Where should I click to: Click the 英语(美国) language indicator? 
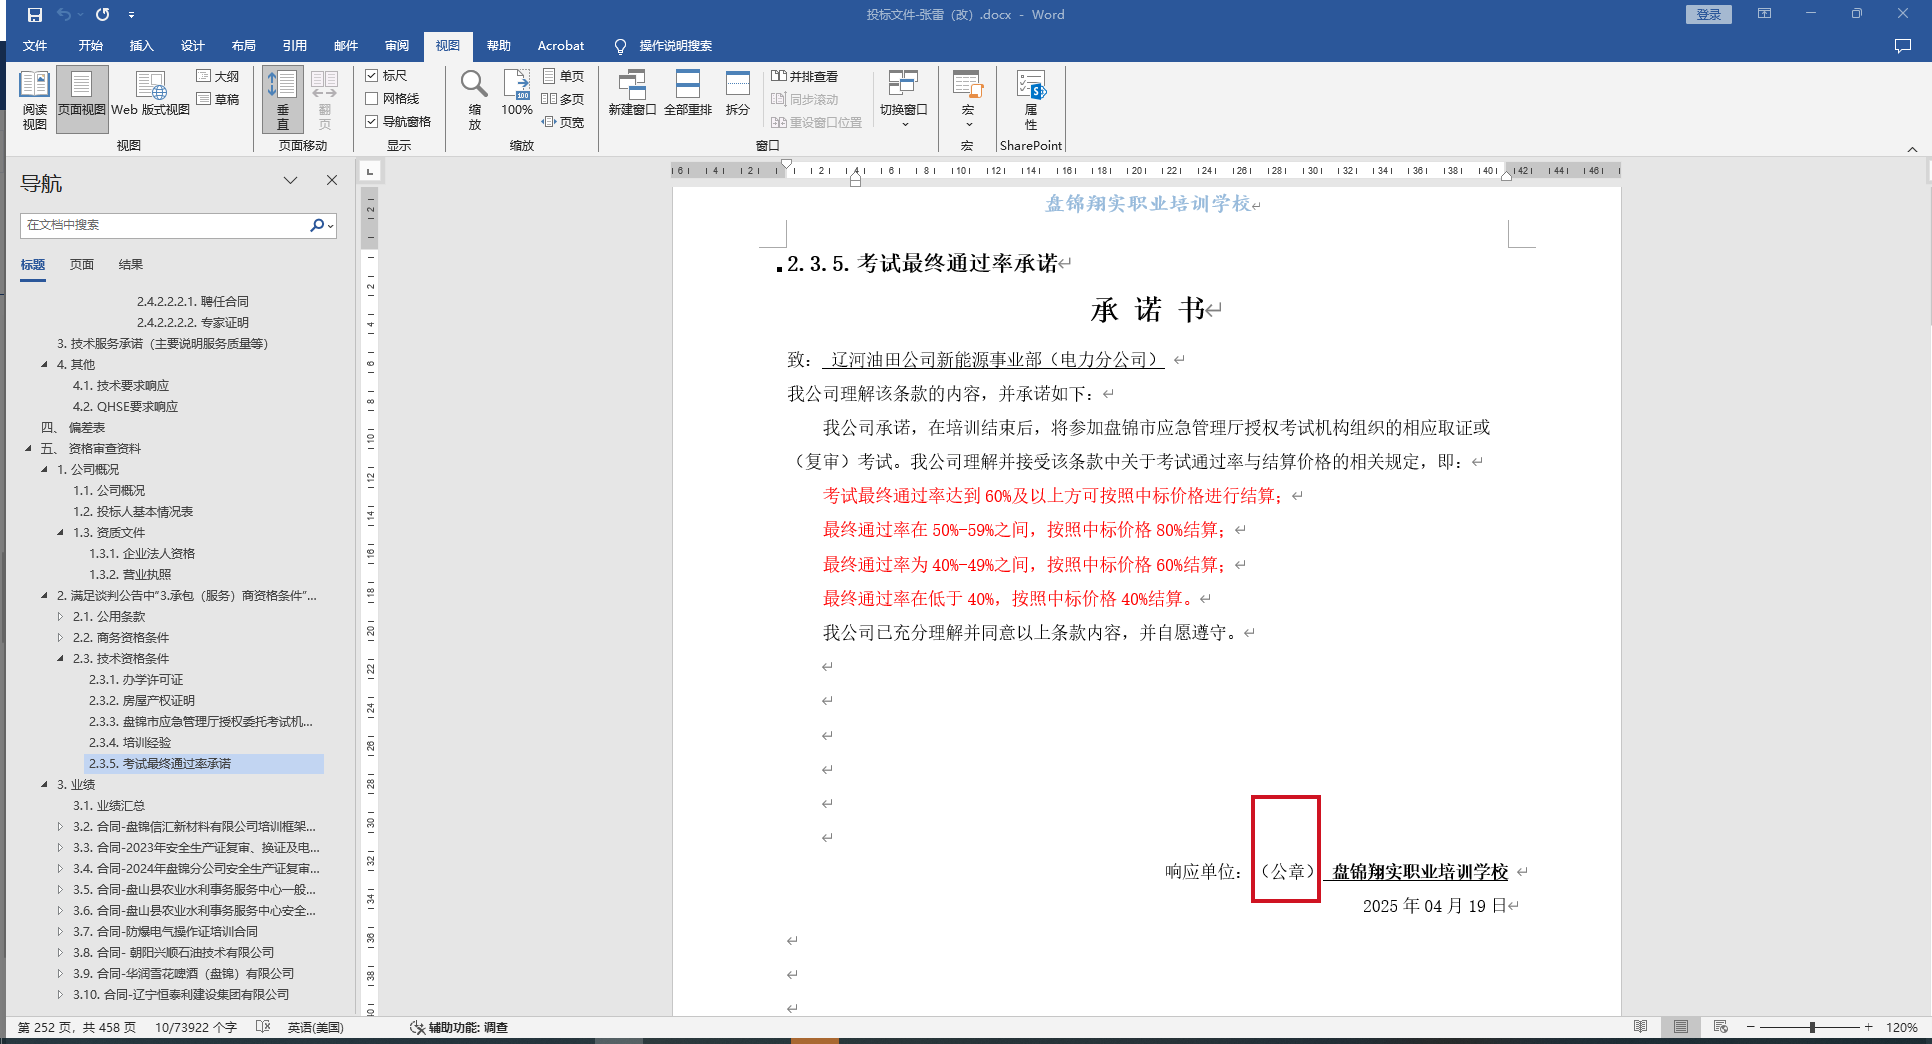[315, 1027]
